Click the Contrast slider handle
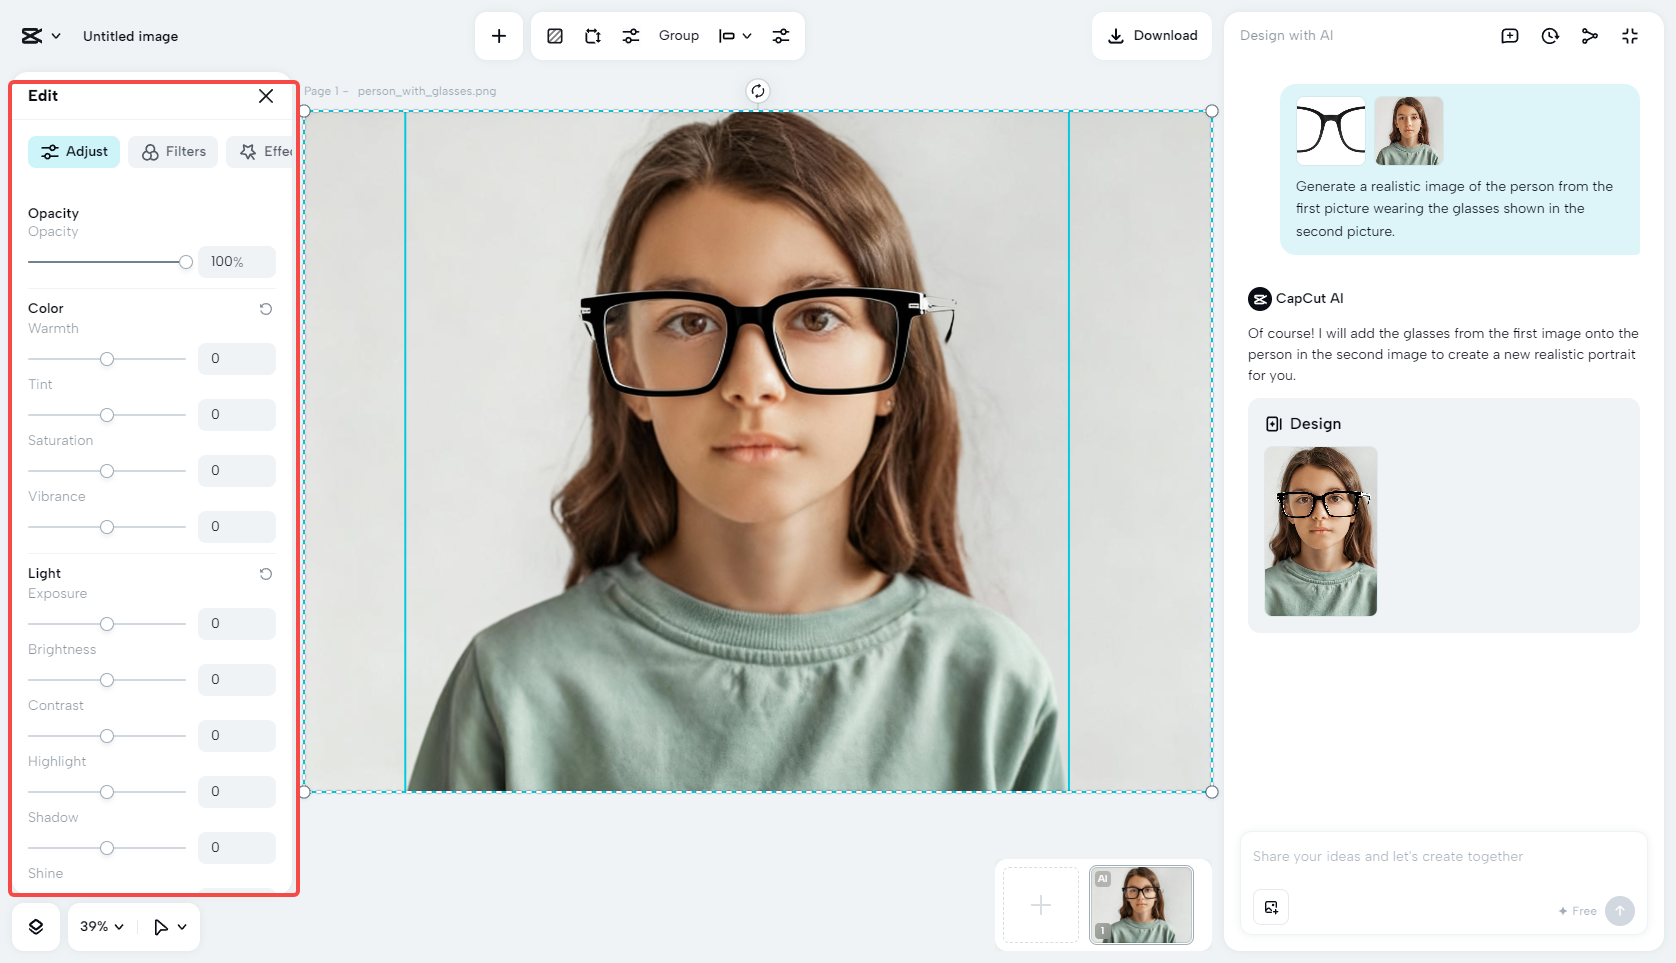 [107, 736]
